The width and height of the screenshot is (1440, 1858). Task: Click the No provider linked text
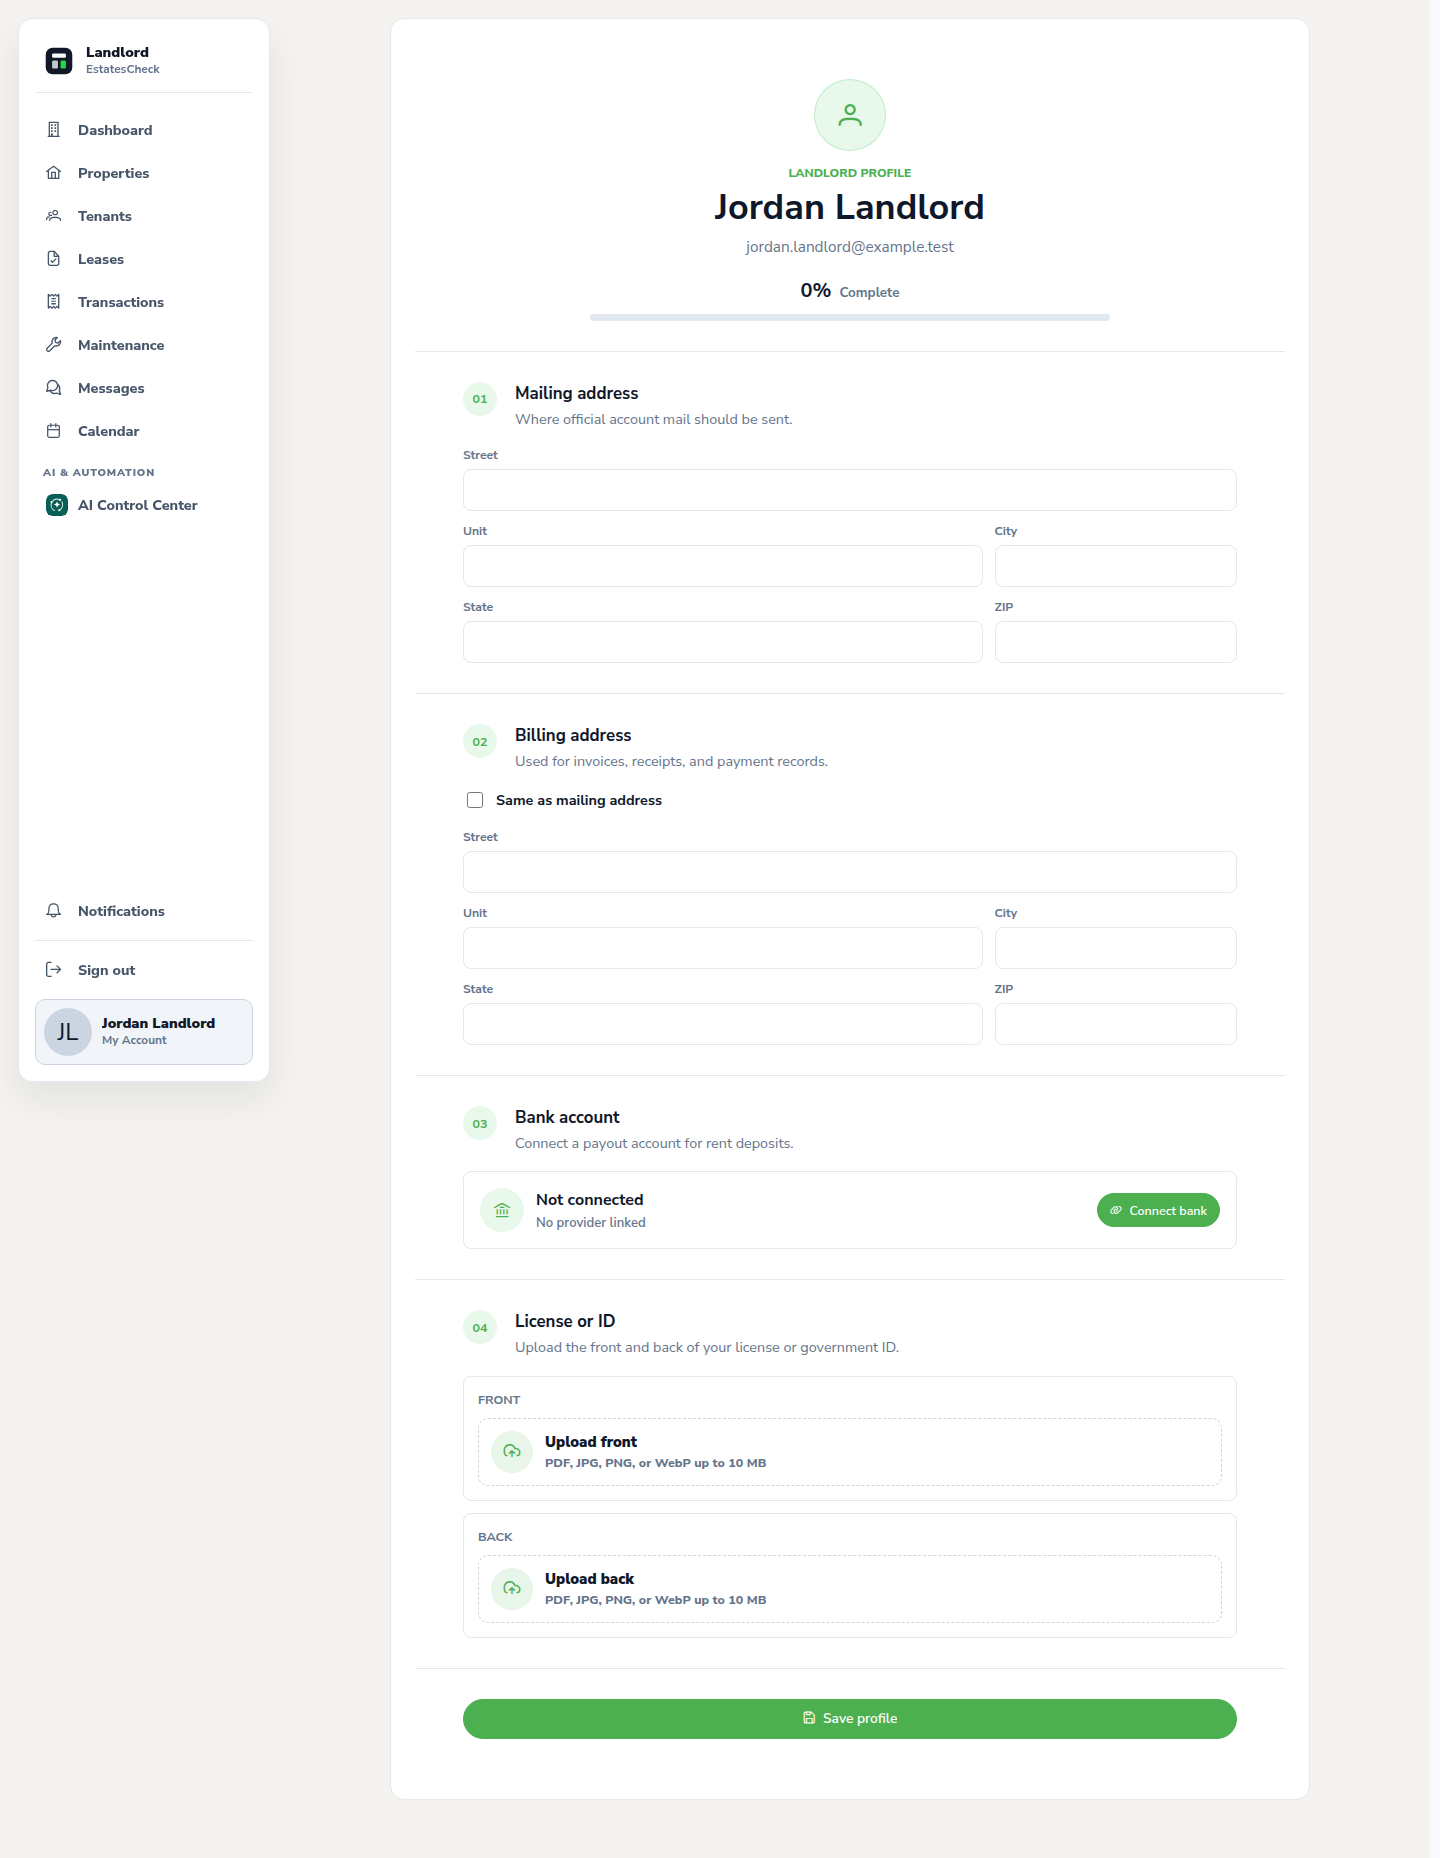(x=591, y=1222)
